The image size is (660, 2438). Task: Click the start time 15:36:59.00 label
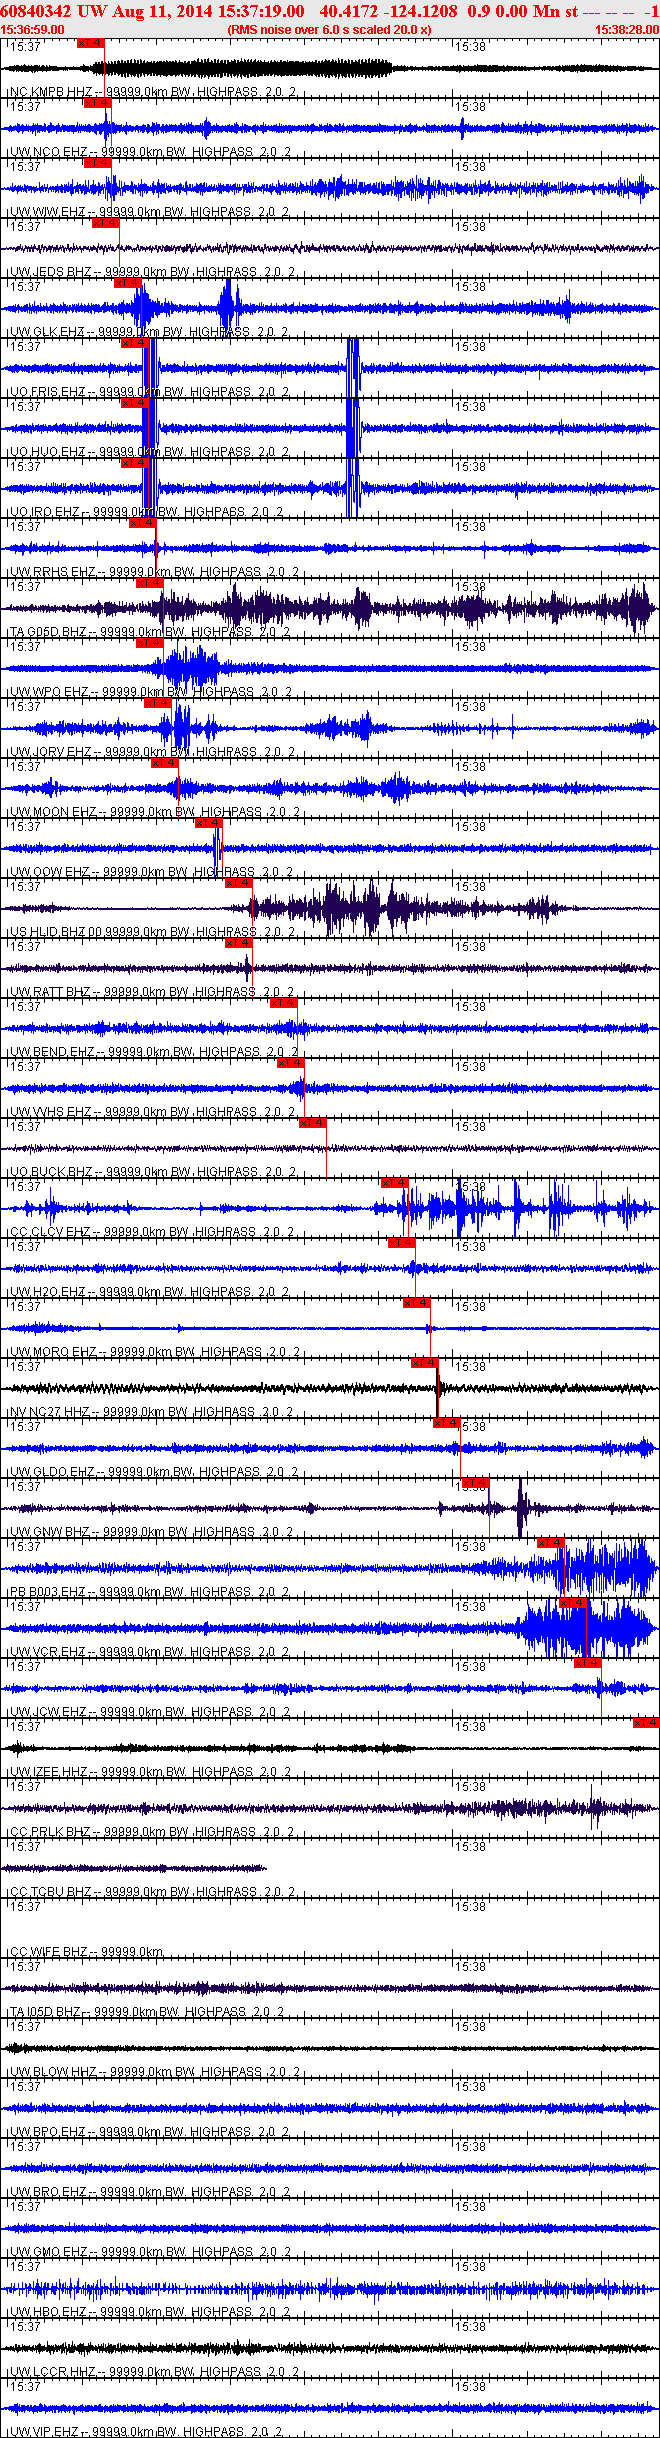(x=32, y=30)
